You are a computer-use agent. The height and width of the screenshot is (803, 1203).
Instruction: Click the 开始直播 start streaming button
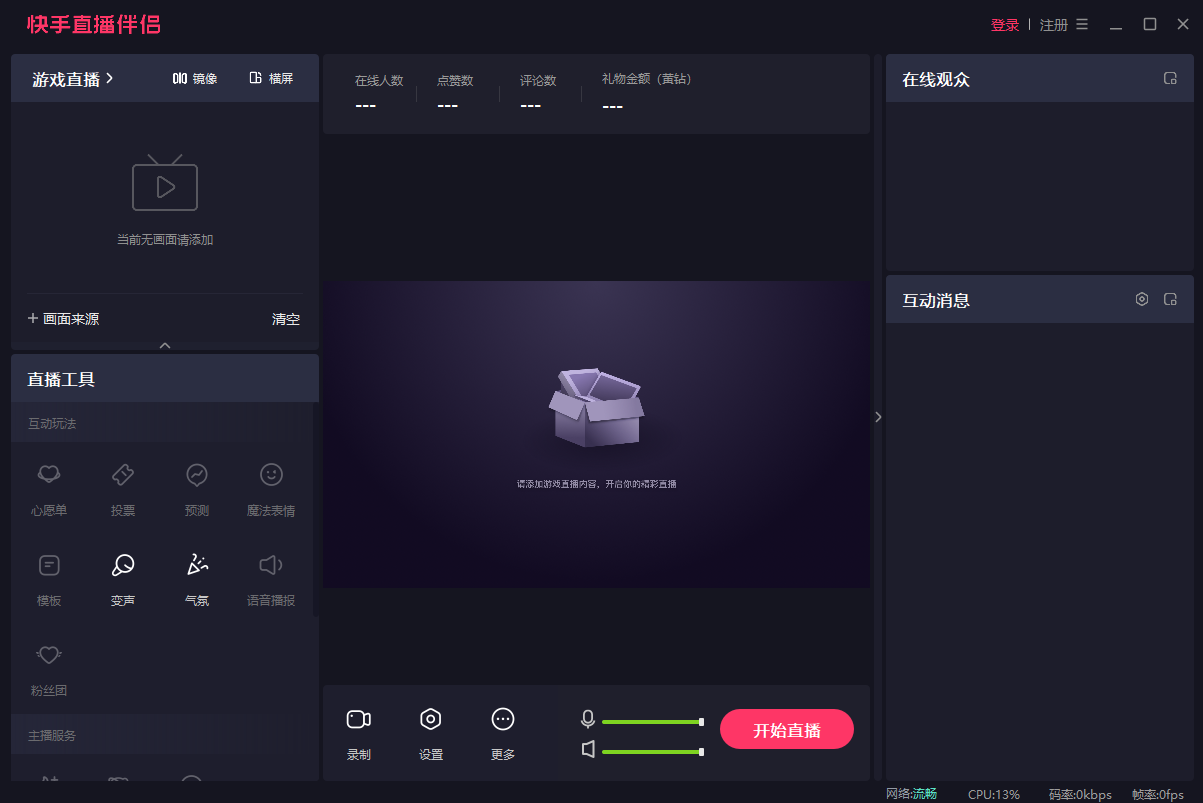(x=786, y=729)
